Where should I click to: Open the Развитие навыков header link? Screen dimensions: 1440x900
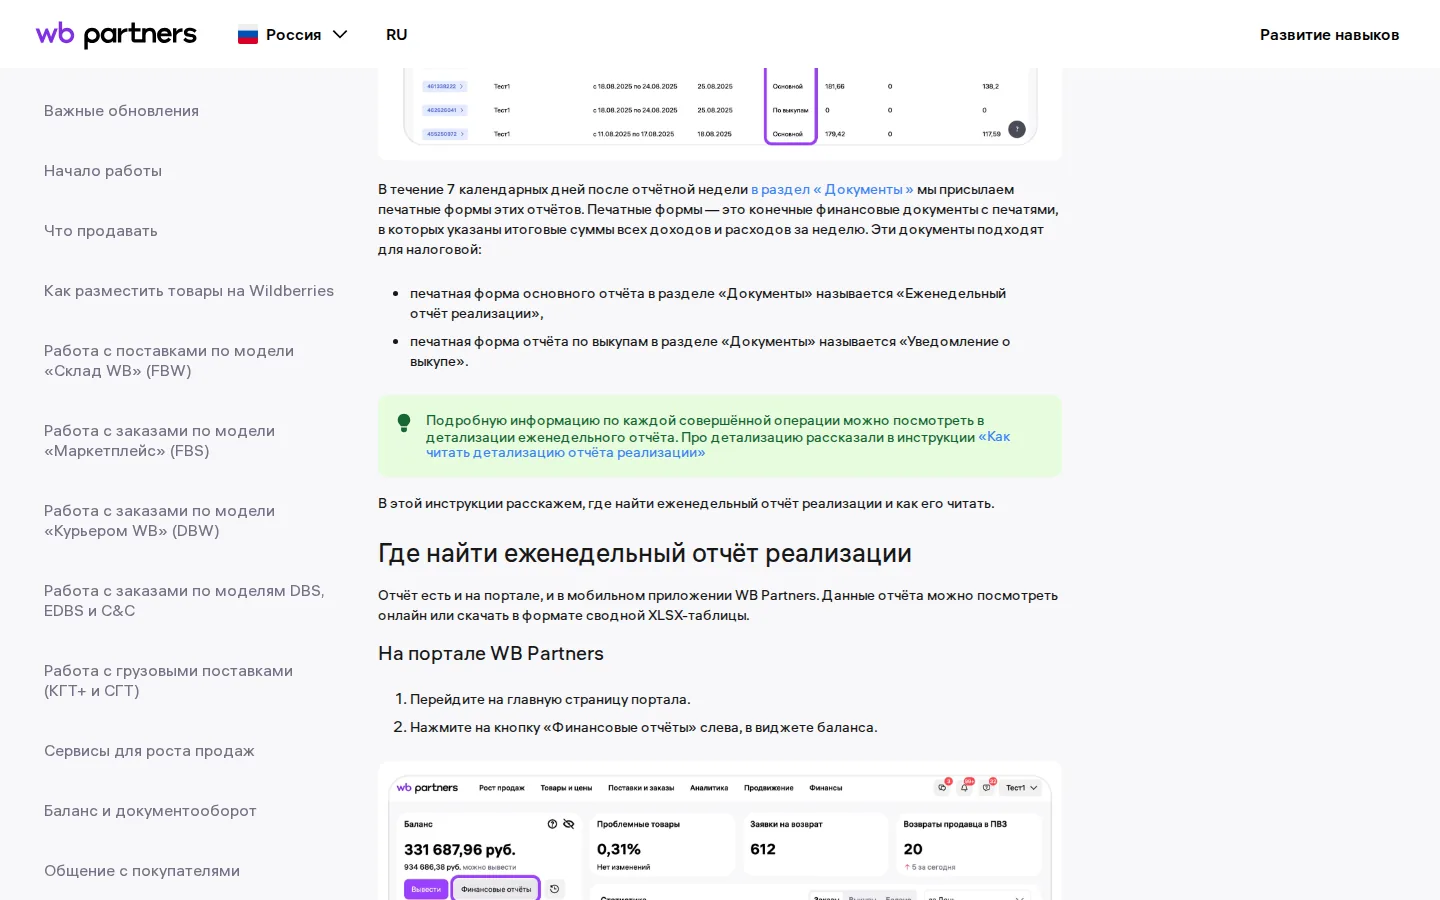click(1329, 34)
